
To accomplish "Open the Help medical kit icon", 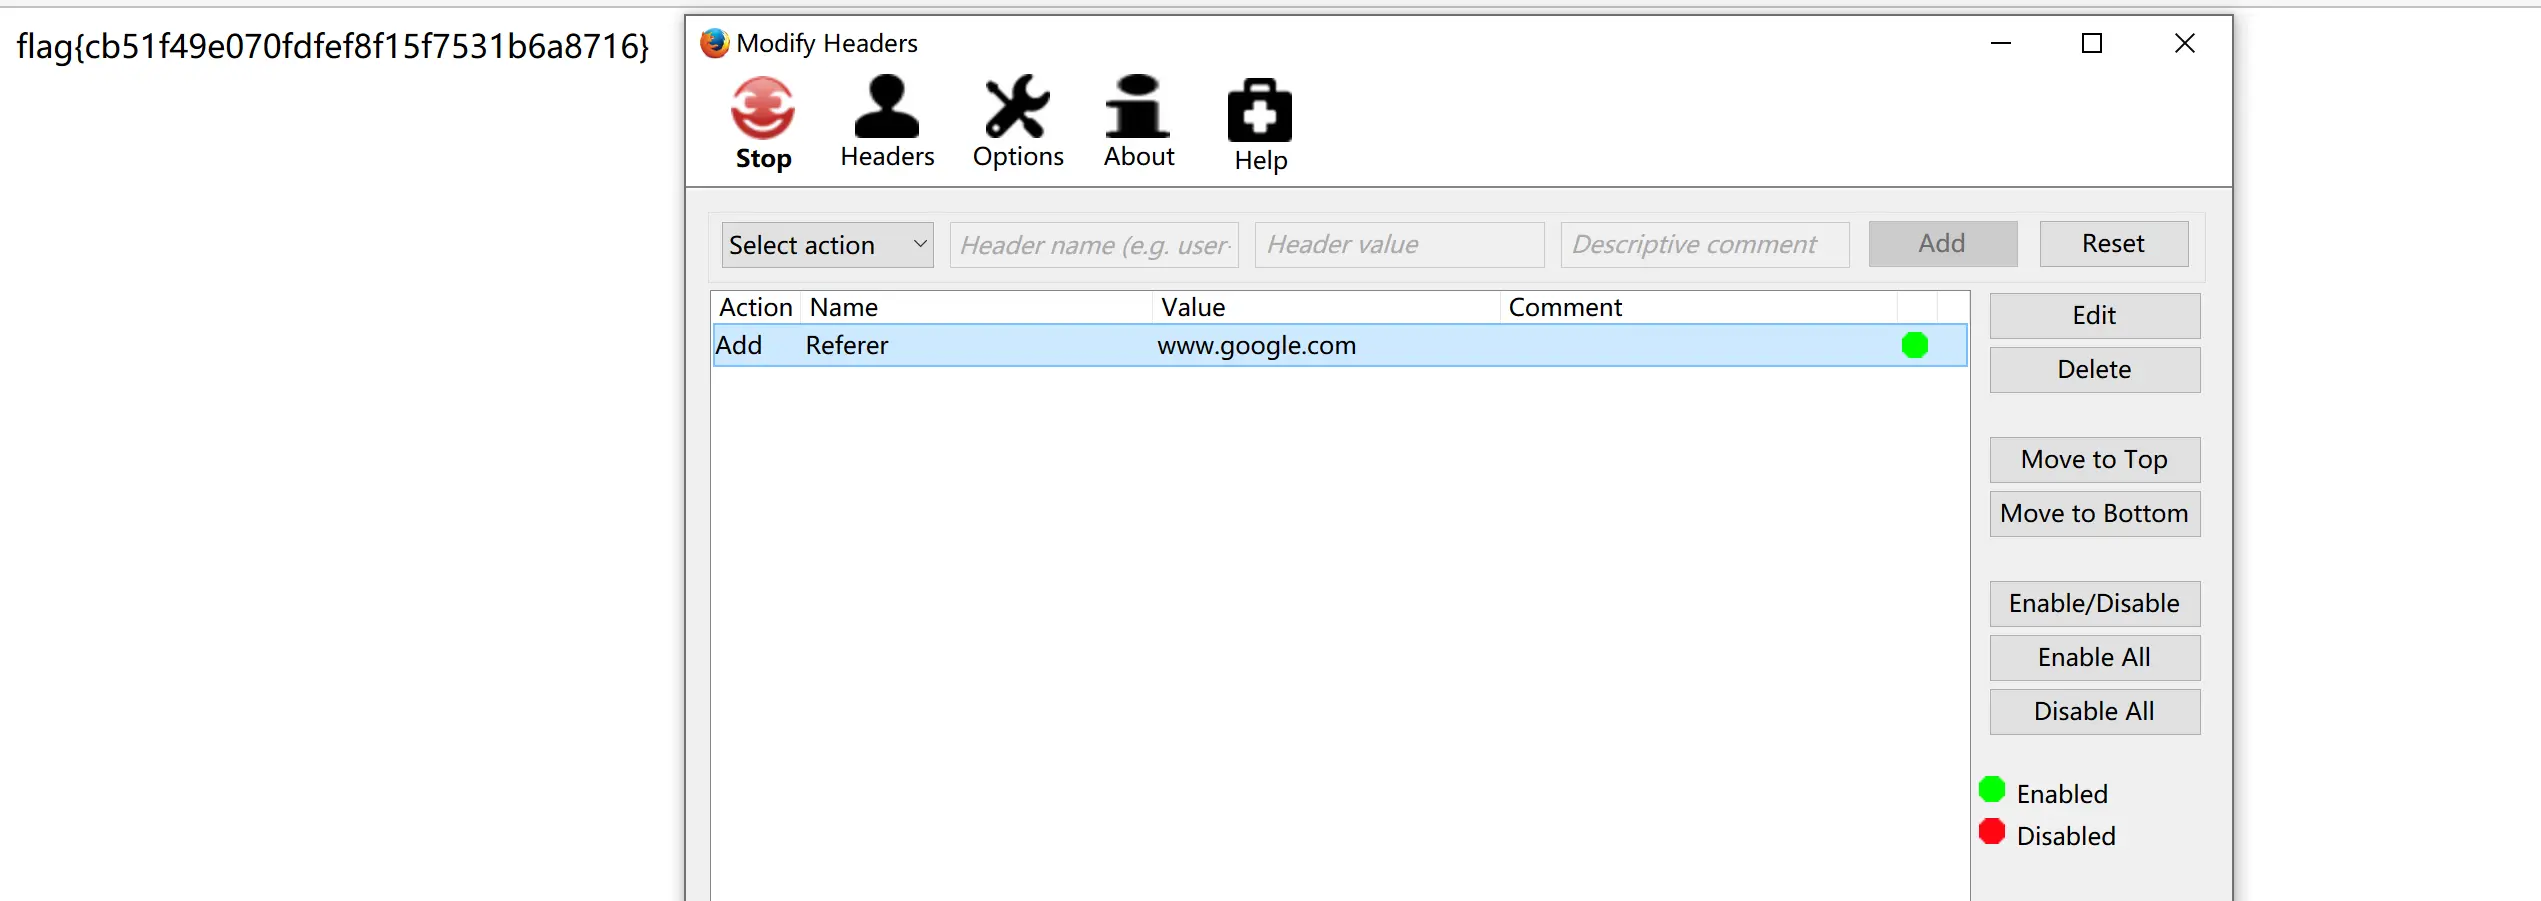I will click(1259, 111).
